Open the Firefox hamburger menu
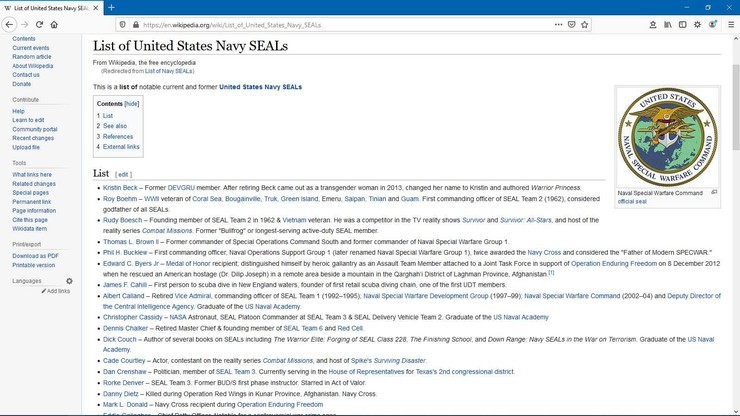 click(730, 25)
